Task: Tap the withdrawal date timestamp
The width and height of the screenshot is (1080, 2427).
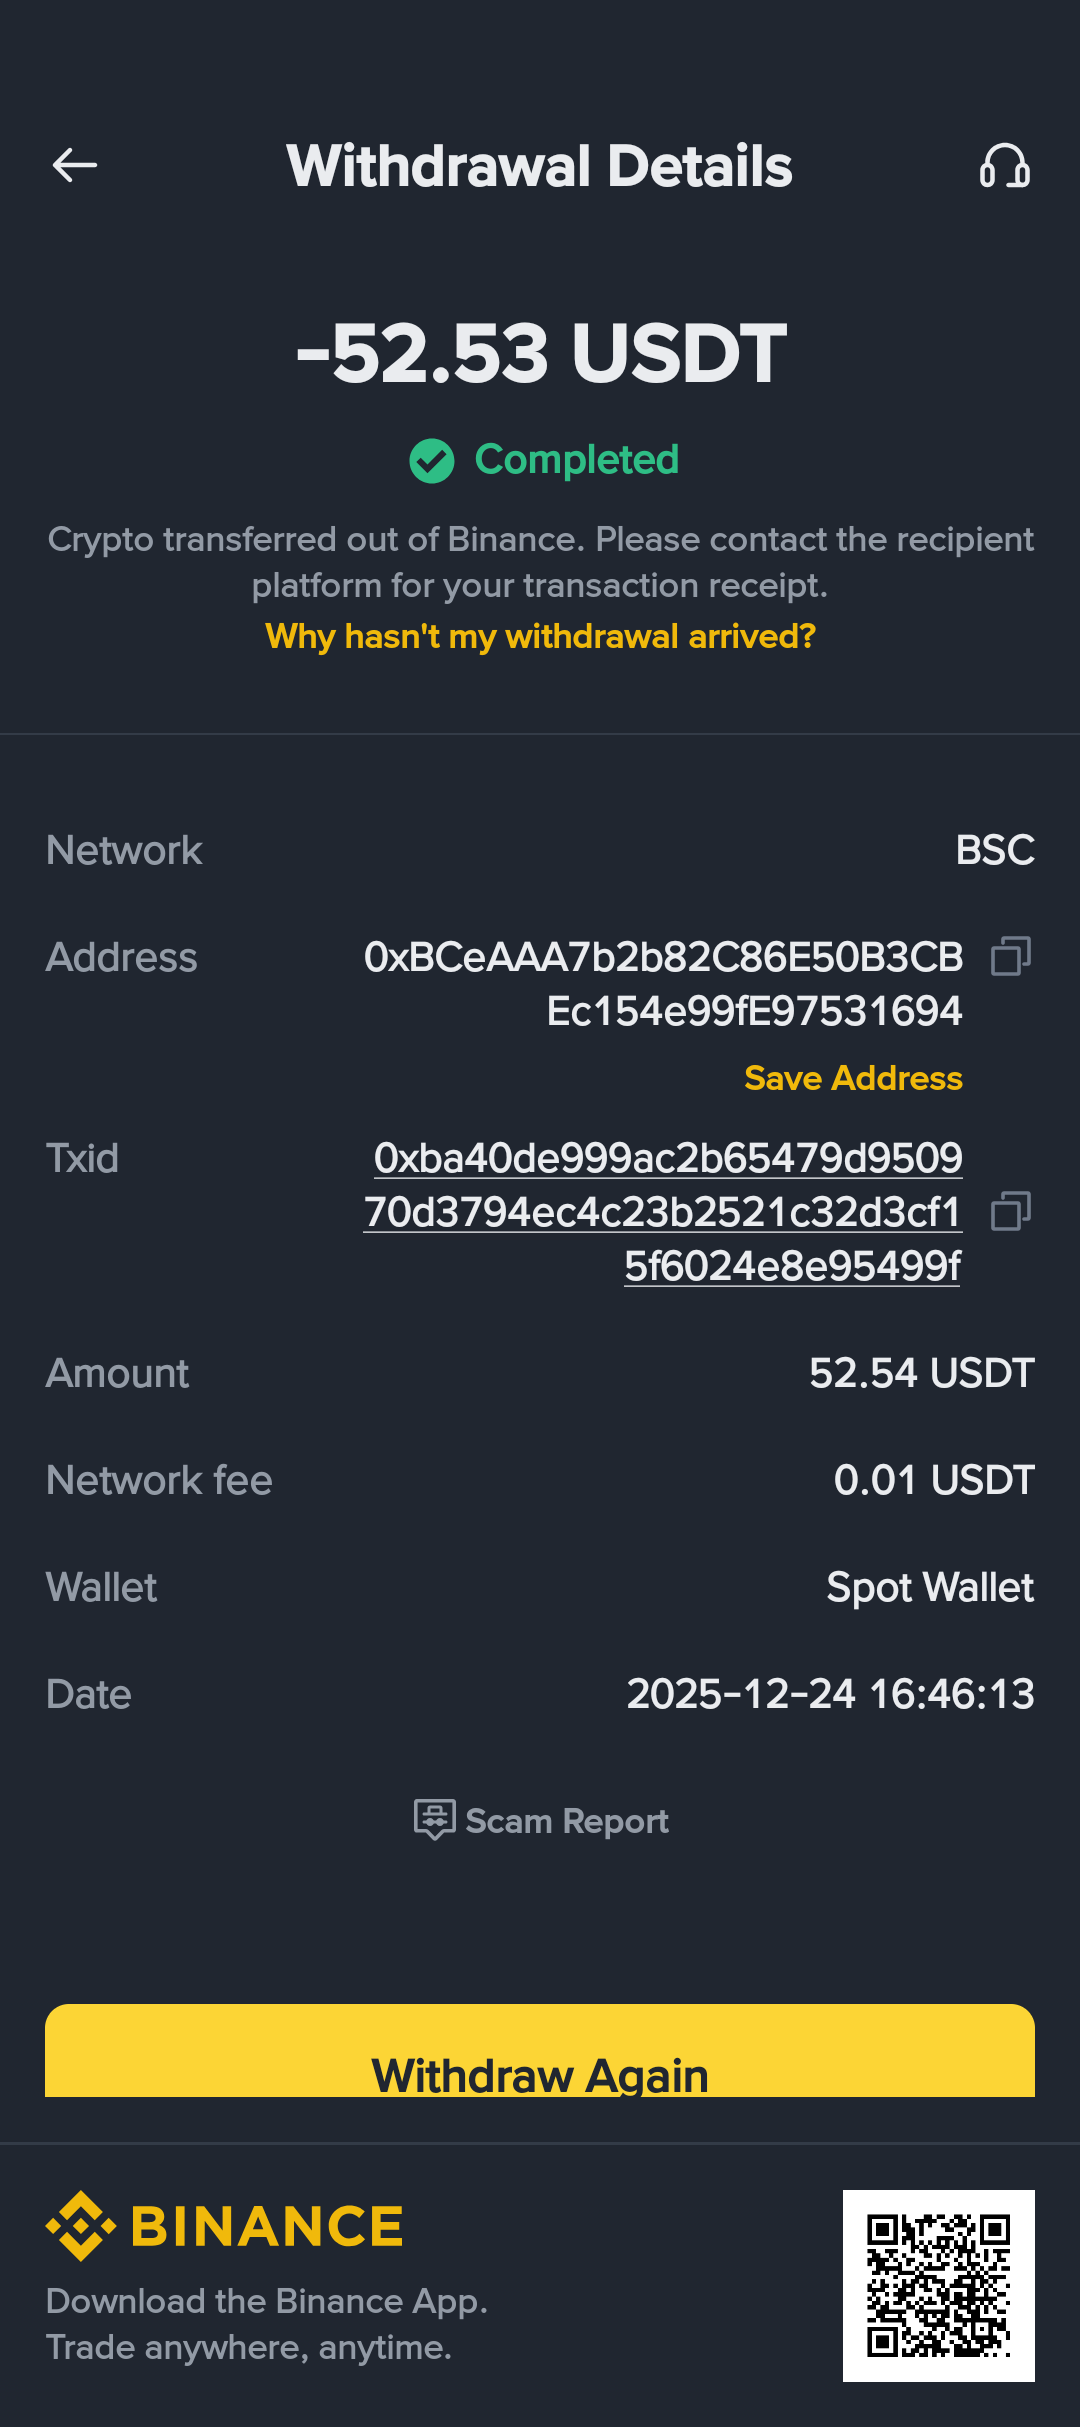Action: pos(830,1694)
